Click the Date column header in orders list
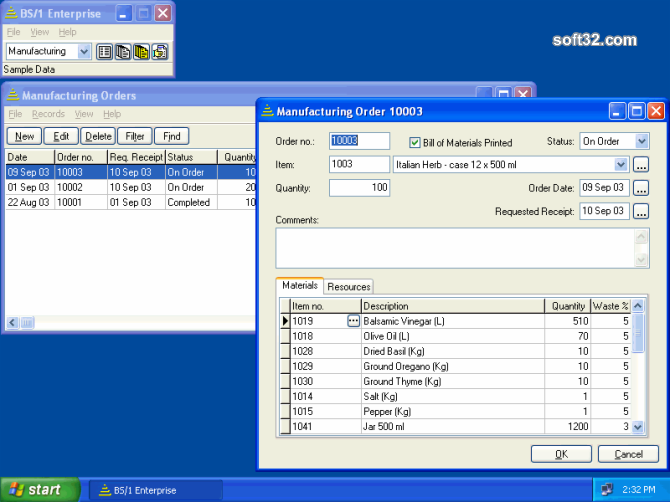670x502 pixels. coord(30,157)
